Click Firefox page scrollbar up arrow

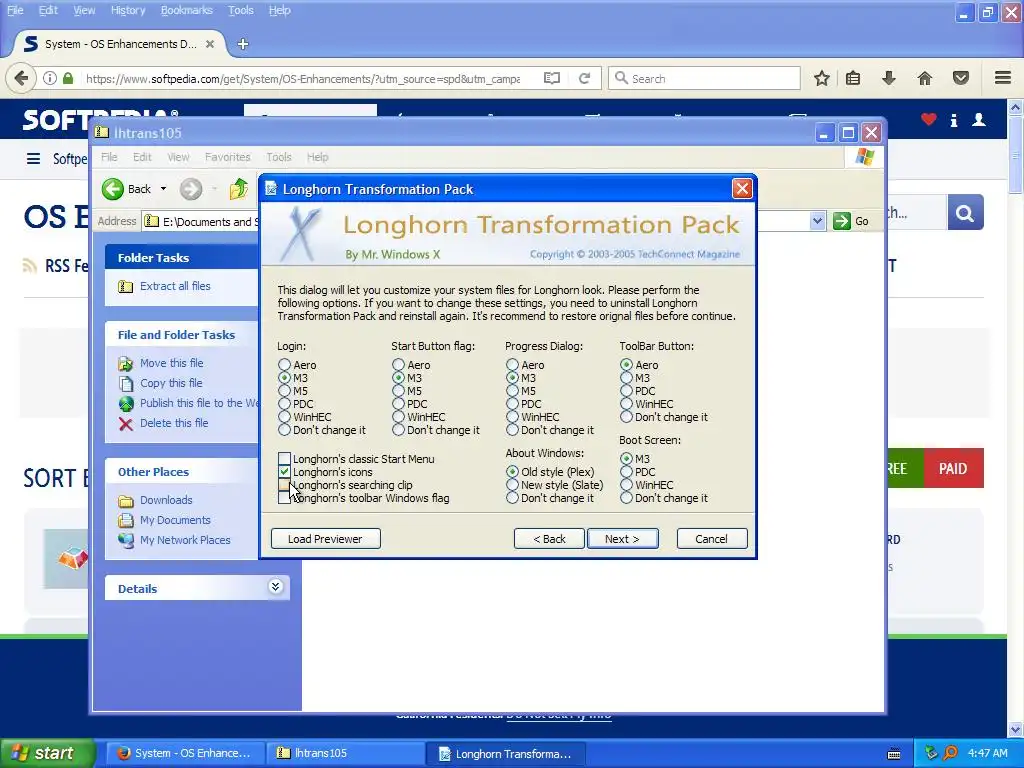pyautogui.click(x=1015, y=106)
